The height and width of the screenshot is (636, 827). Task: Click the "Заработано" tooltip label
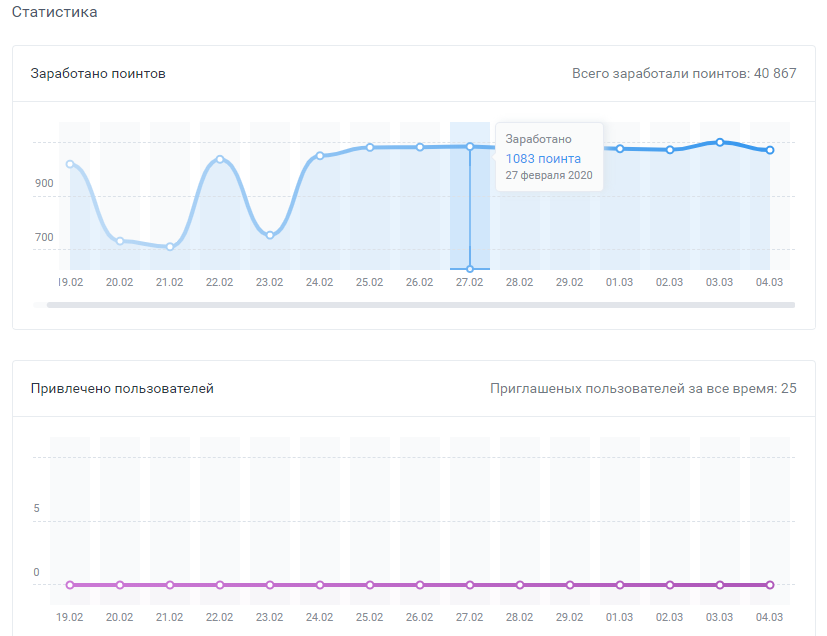pyautogui.click(x=538, y=139)
